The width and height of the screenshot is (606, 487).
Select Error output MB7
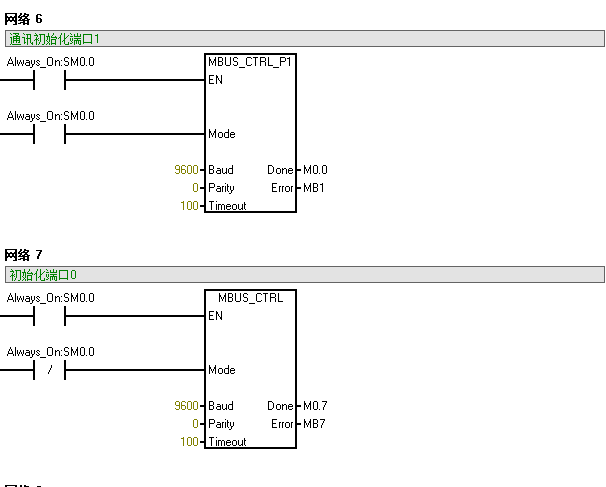(x=314, y=424)
